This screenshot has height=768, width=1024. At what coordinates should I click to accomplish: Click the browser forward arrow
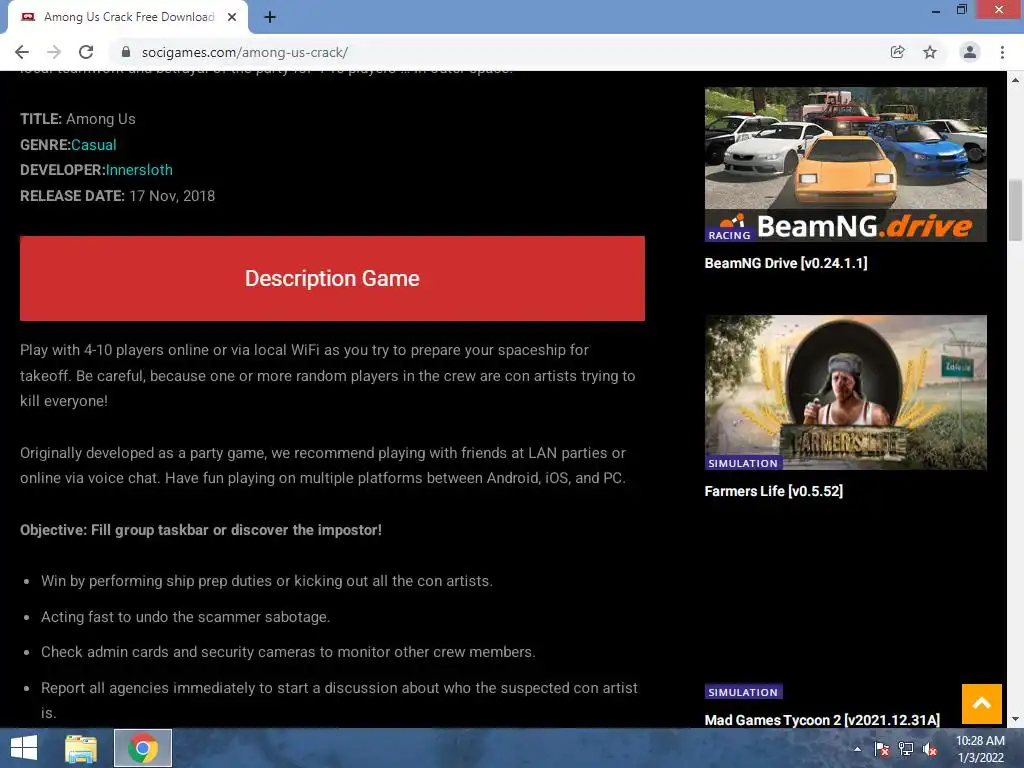click(54, 52)
